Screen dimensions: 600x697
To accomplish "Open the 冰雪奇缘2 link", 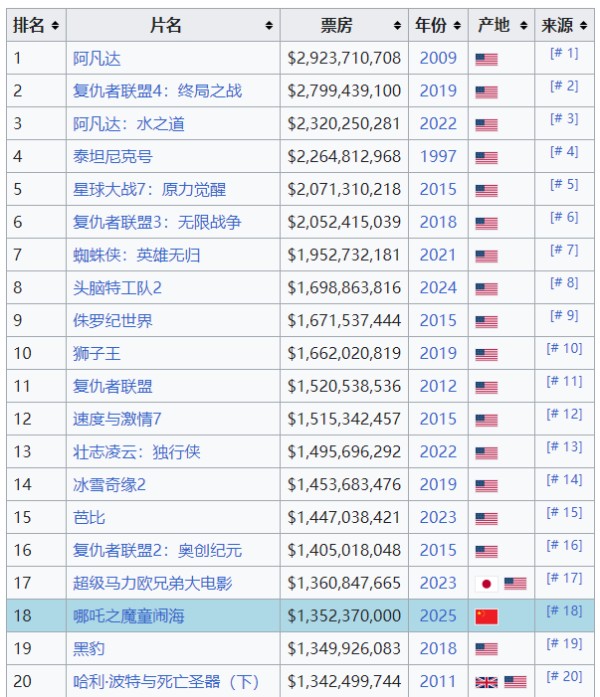I will point(109,485).
